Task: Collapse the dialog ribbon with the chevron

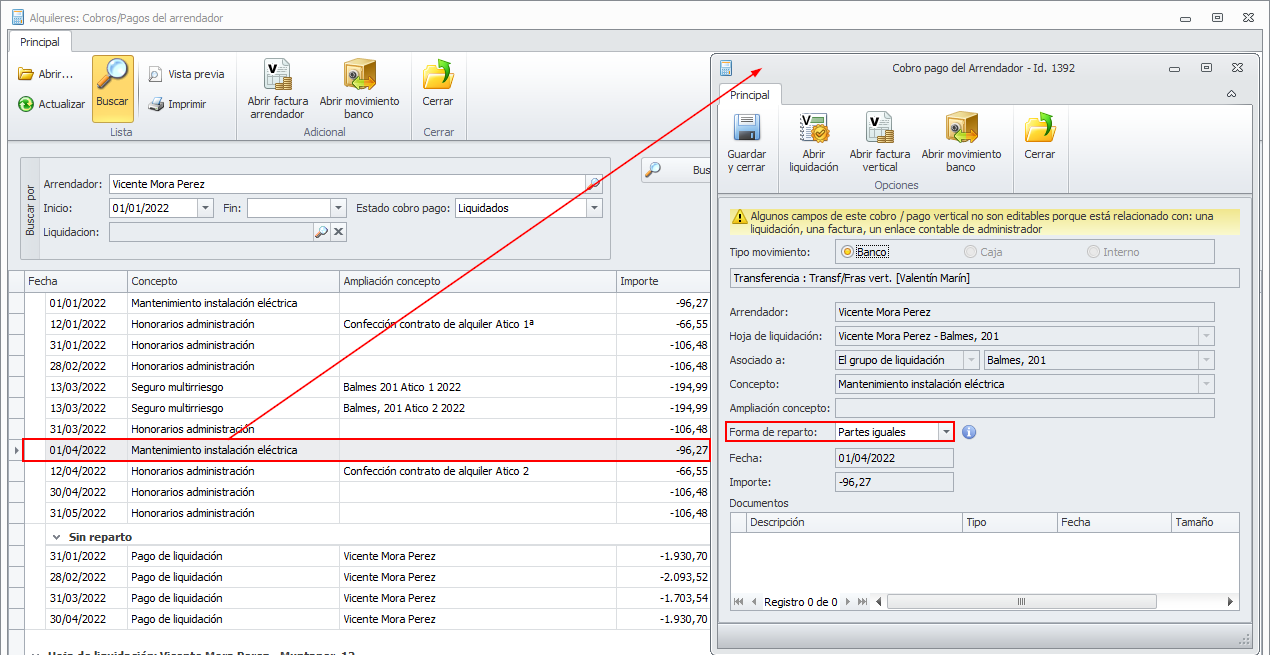Action: pyautogui.click(x=1231, y=94)
